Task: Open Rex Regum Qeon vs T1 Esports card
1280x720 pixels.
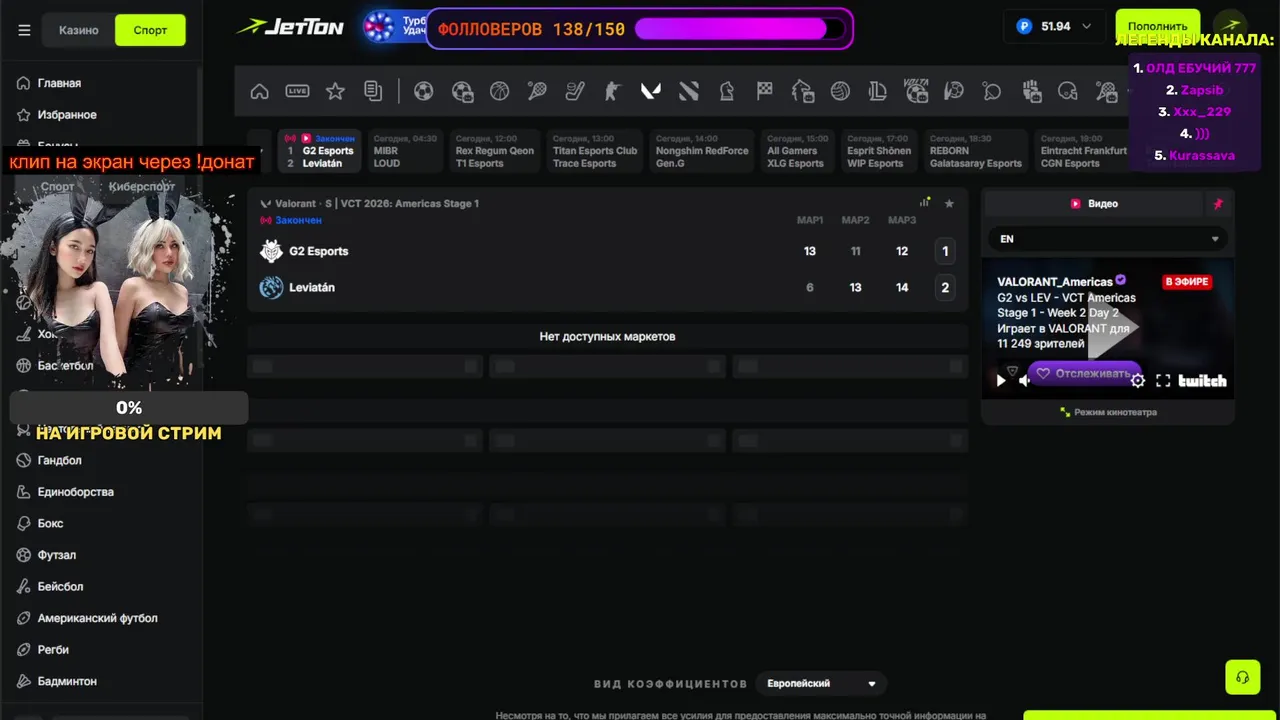Action: 495,151
